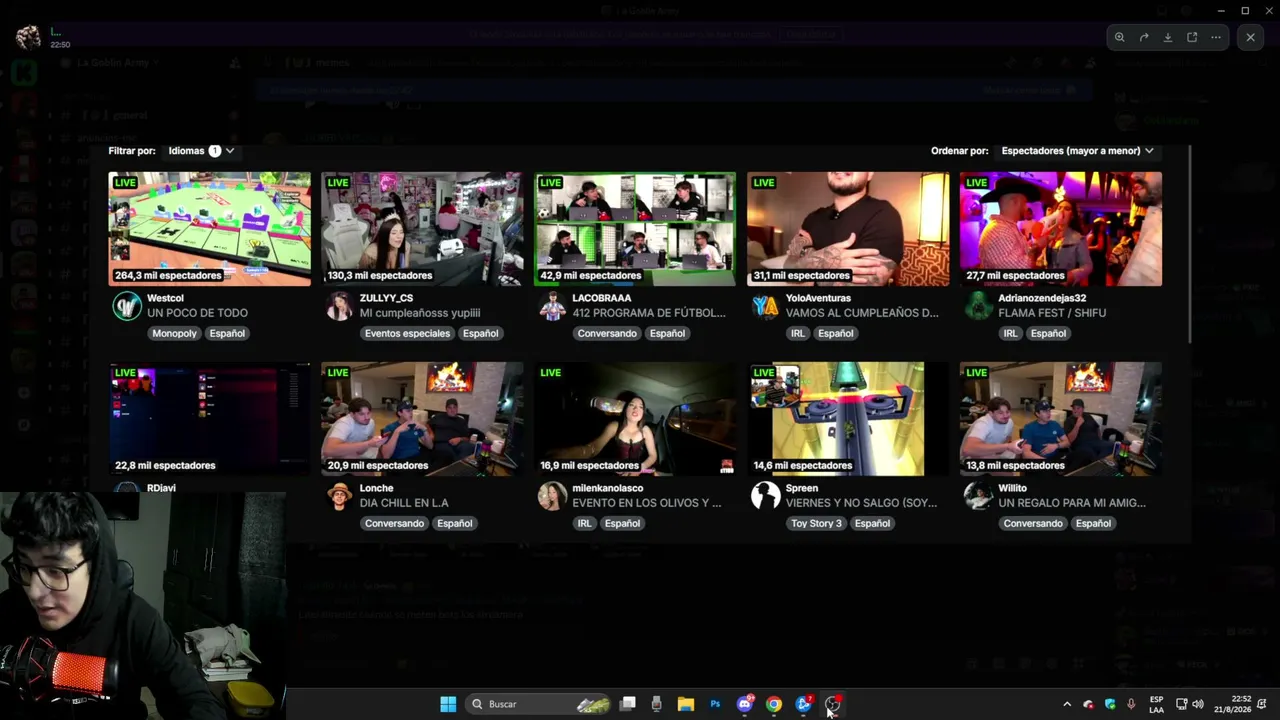Open the taskbar app with the red 7 badge
Screen dimensions: 1280x720
tap(803, 704)
